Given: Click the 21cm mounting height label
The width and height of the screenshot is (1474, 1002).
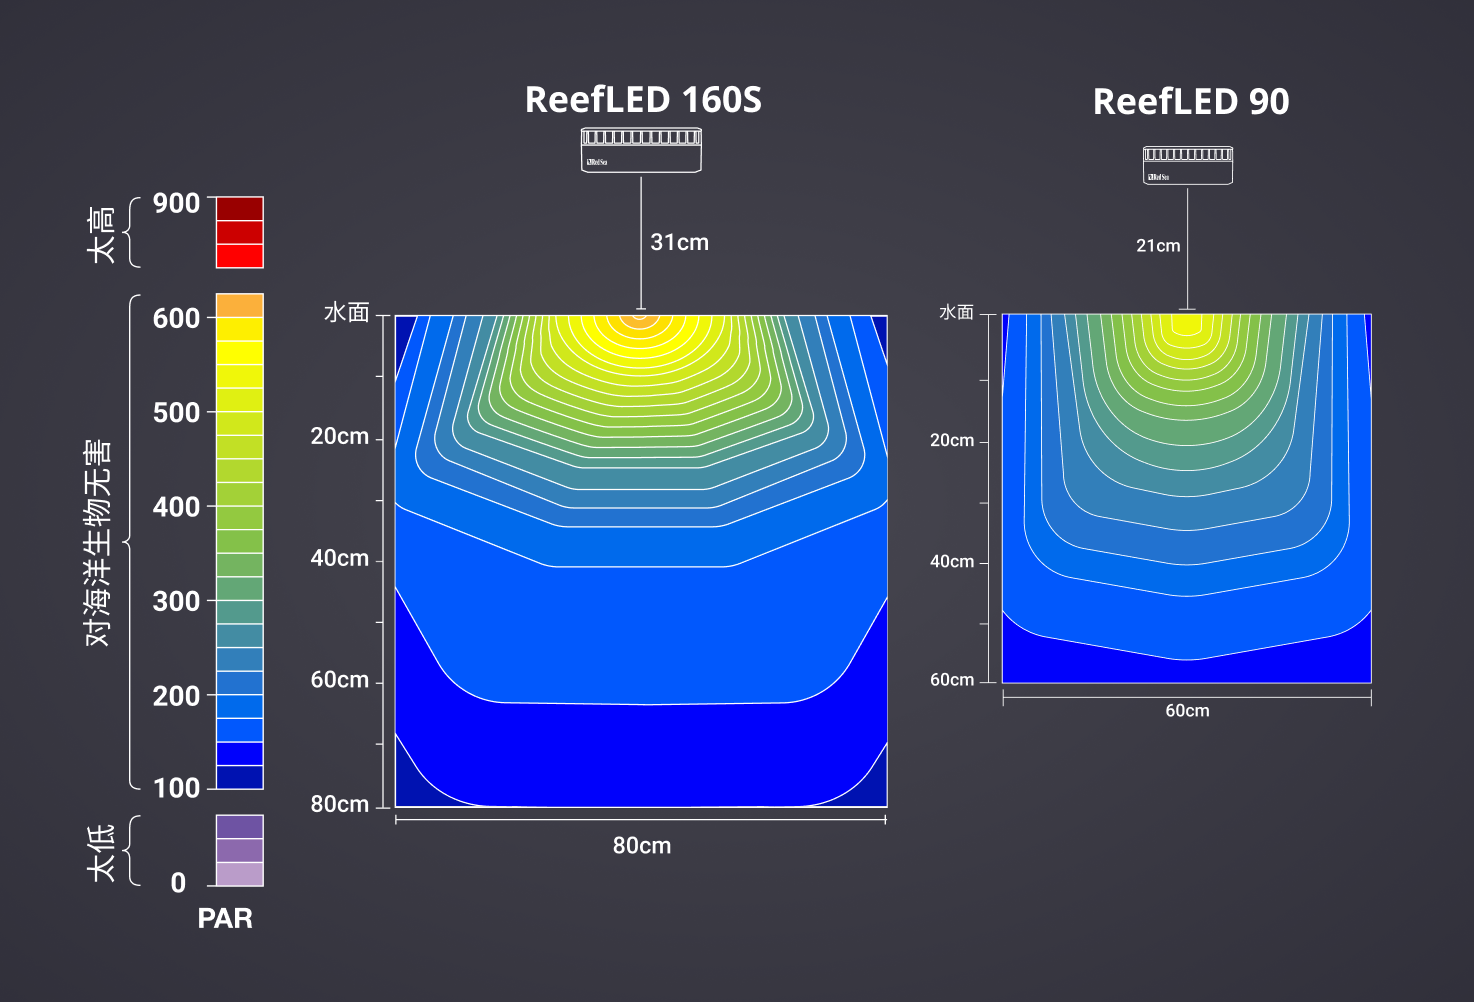Looking at the screenshot, I should tap(1158, 246).
